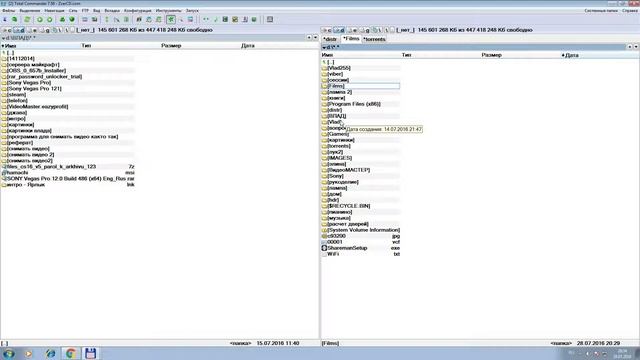Open right panel directory history arrow
Screen dimensions: 640x360
(x=636, y=47)
